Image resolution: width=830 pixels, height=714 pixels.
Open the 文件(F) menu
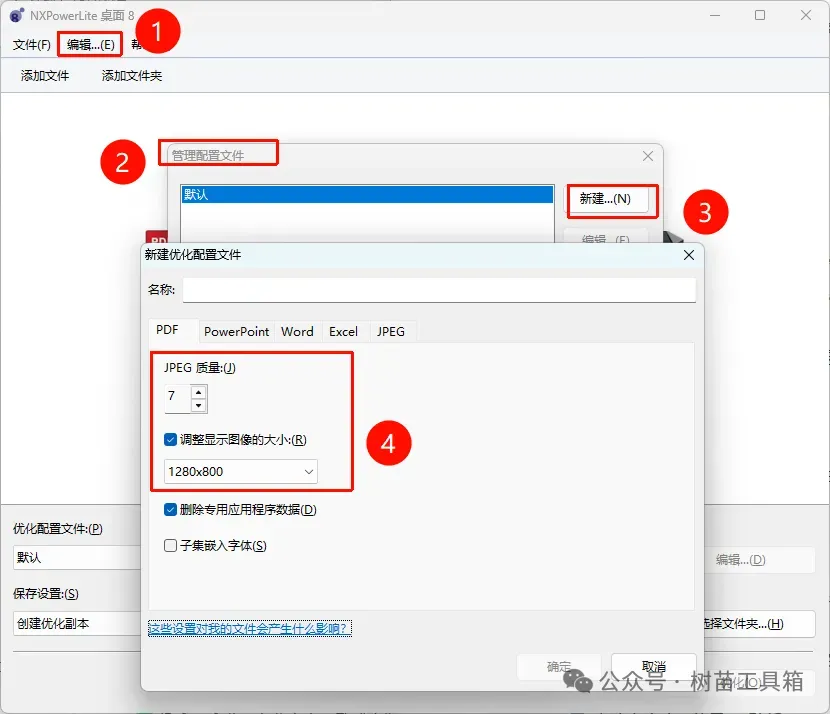tap(32, 45)
